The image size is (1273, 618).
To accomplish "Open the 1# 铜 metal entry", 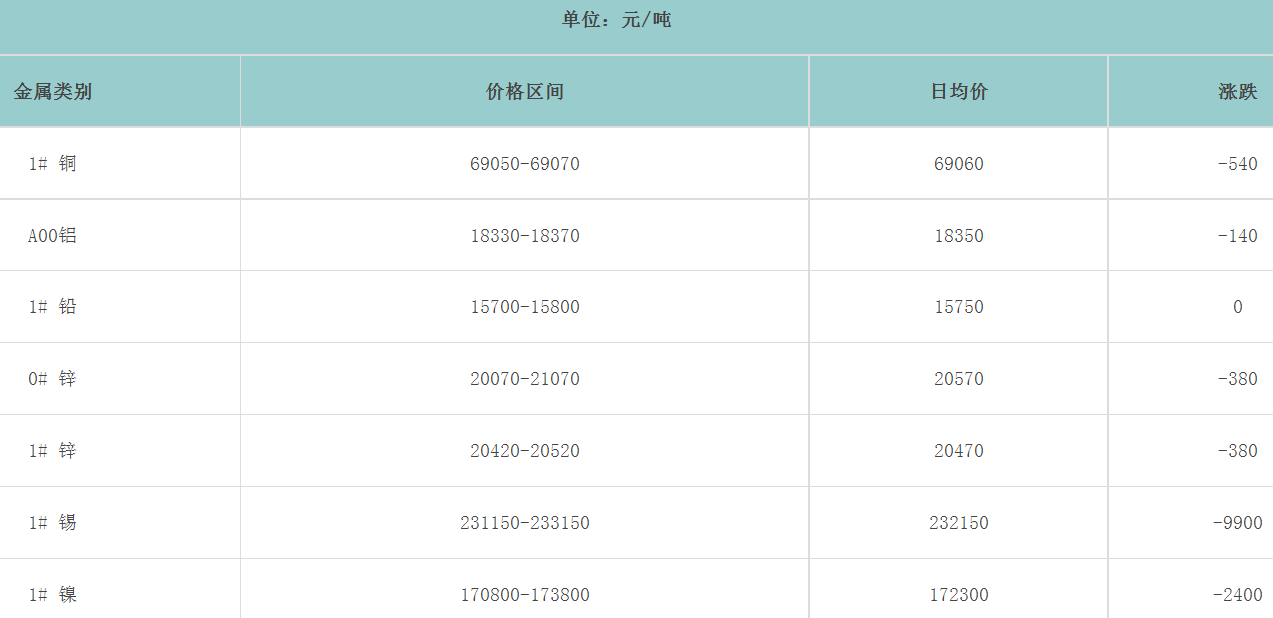I will (52, 164).
